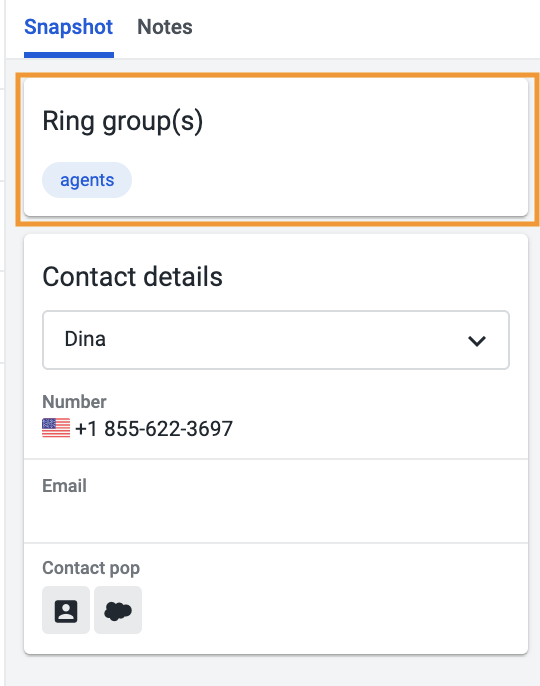The height and width of the screenshot is (686, 540).
Task: Open the contact card pop icon
Action: (66, 610)
